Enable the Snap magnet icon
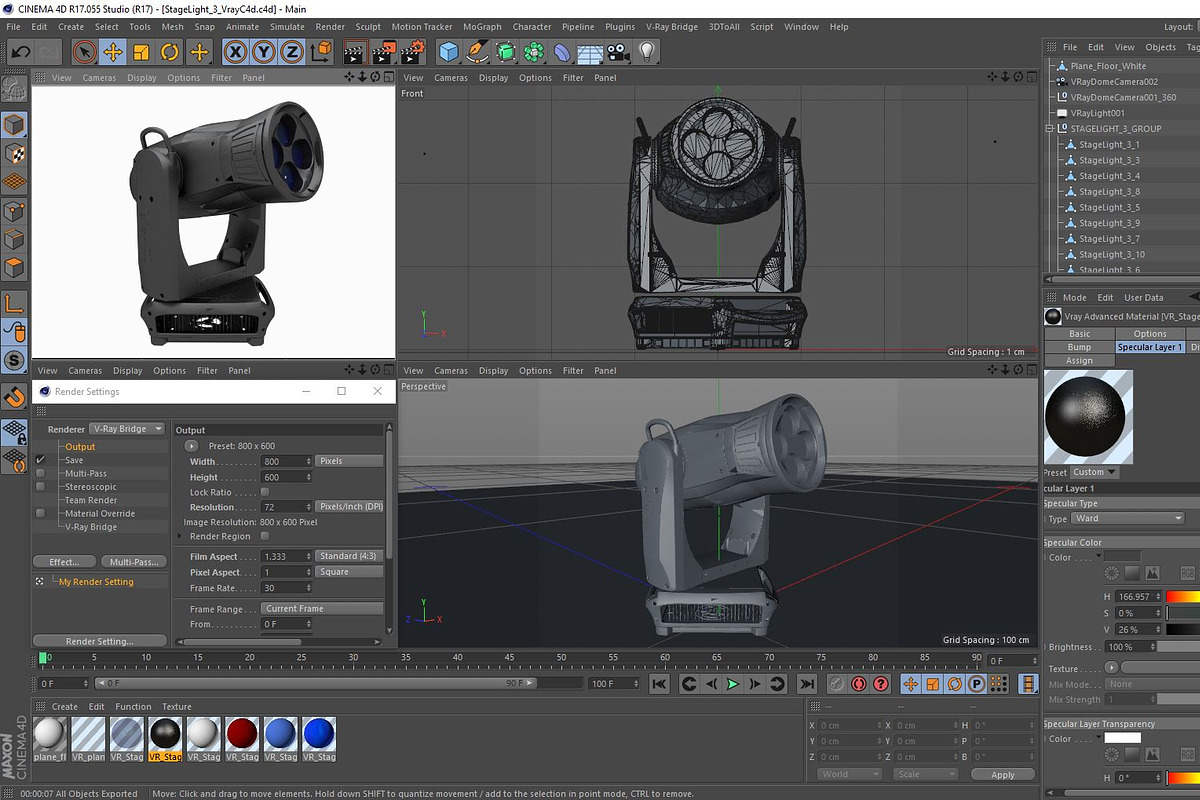Viewport: 1200px width, 800px height. coord(14,396)
